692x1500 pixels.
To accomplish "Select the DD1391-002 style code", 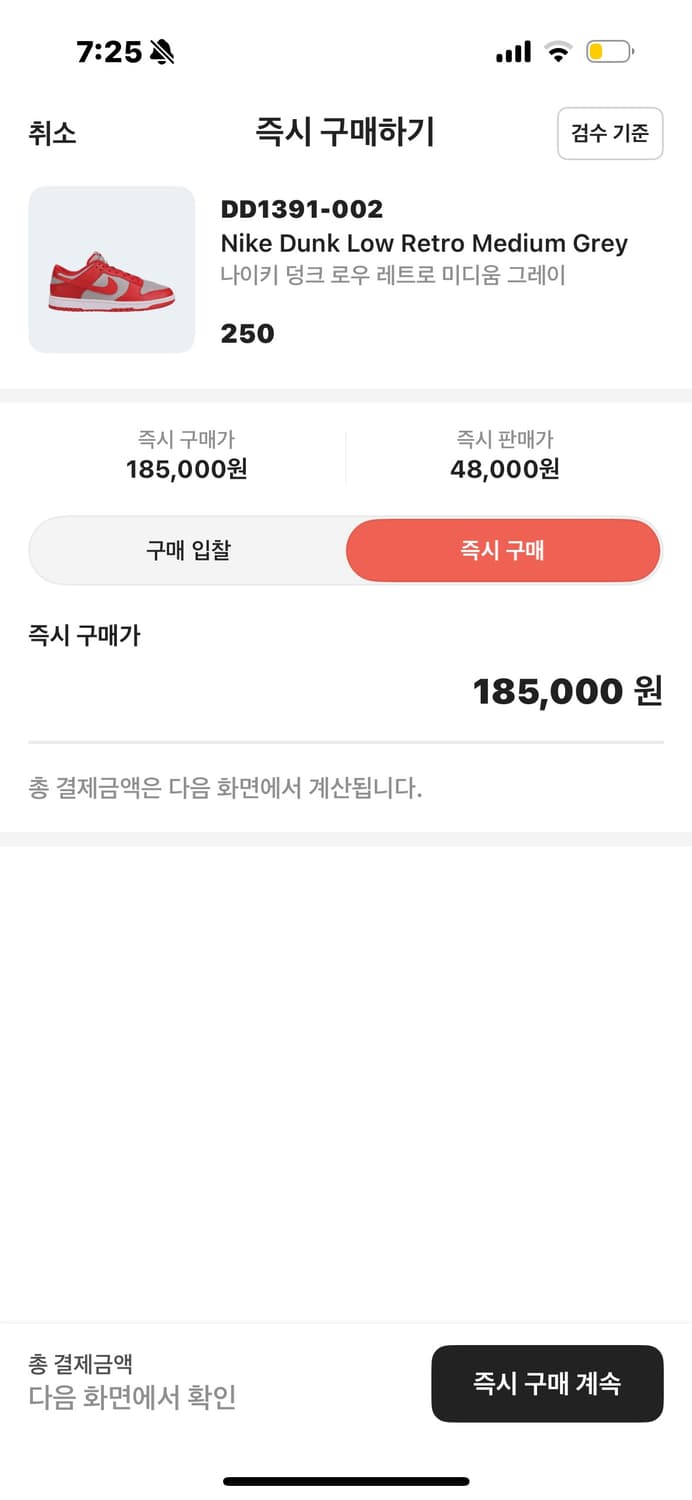I will (x=302, y=208).
